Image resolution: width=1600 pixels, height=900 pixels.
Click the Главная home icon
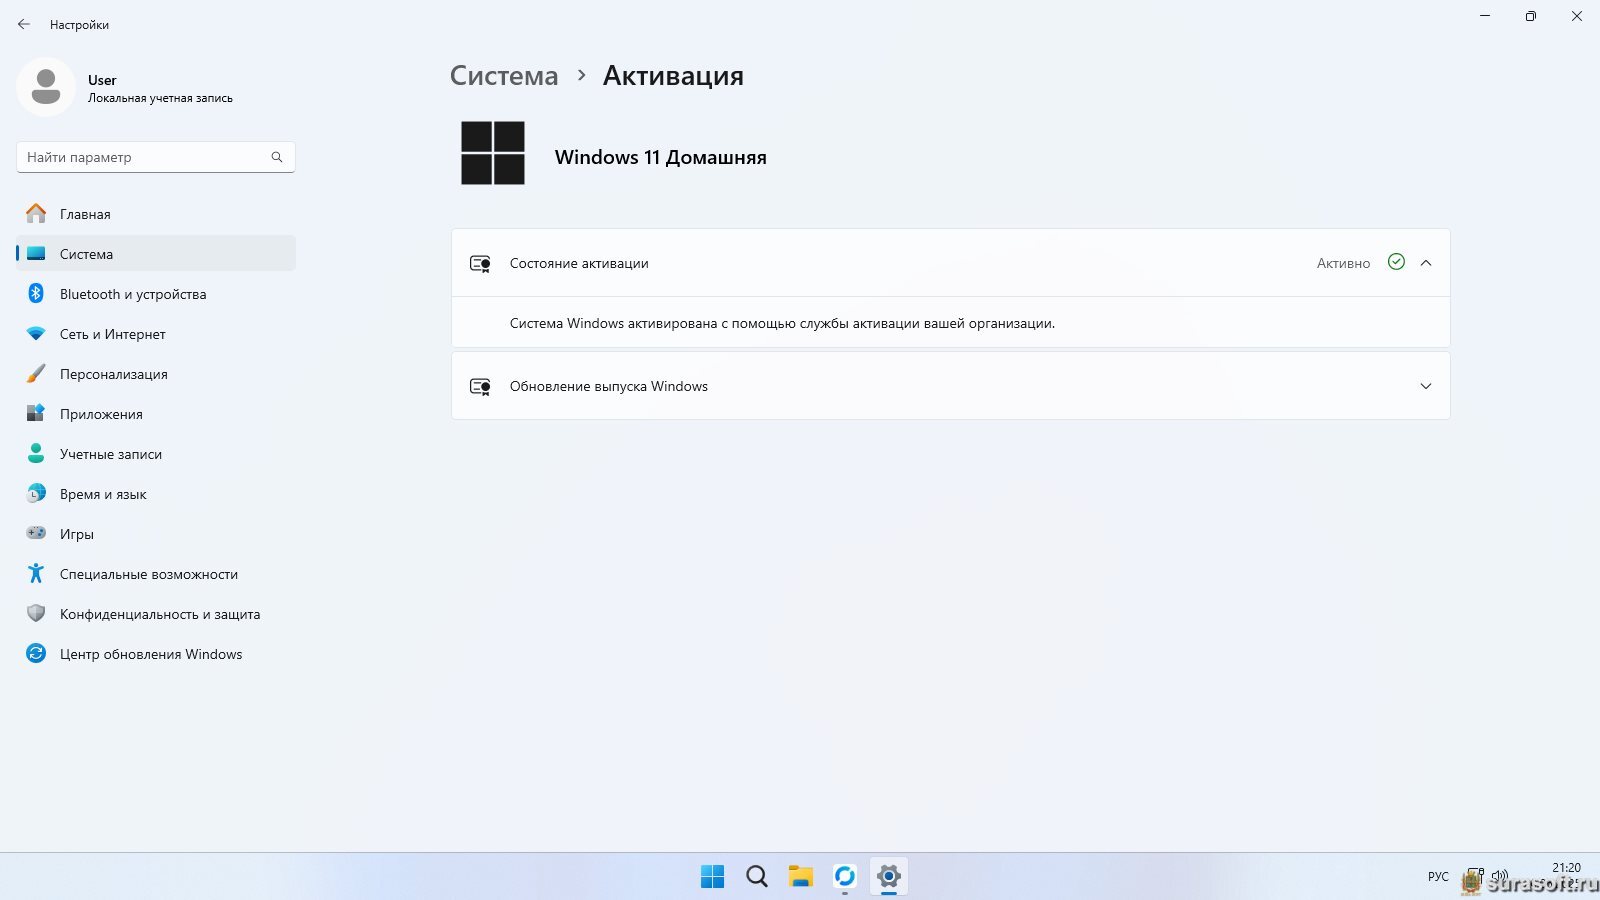click(x=36, y=213)
